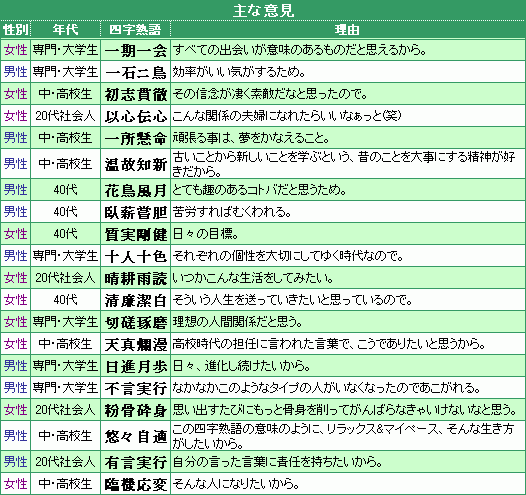Click the 理由 column header
This screenshot has height=495, width=526.
(347, 30)
